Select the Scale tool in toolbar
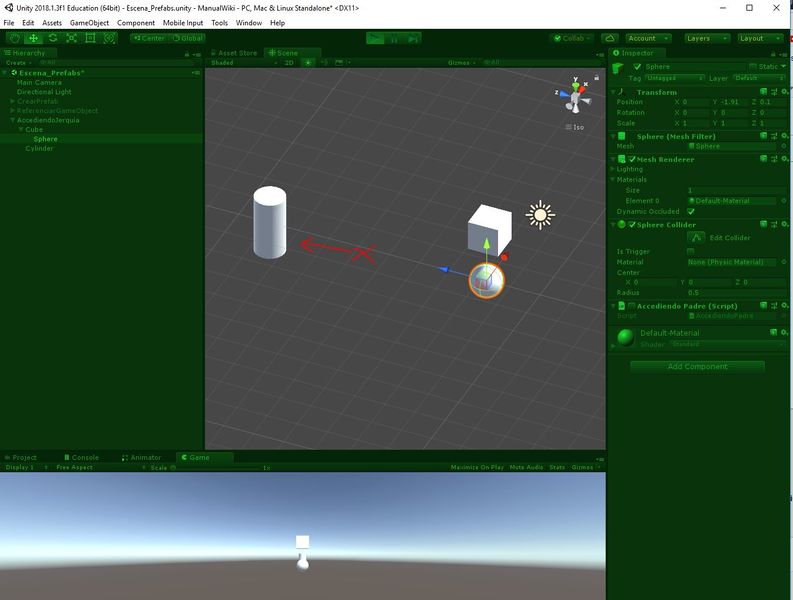This screenshot has width=793, height=600. pos(71,38)
